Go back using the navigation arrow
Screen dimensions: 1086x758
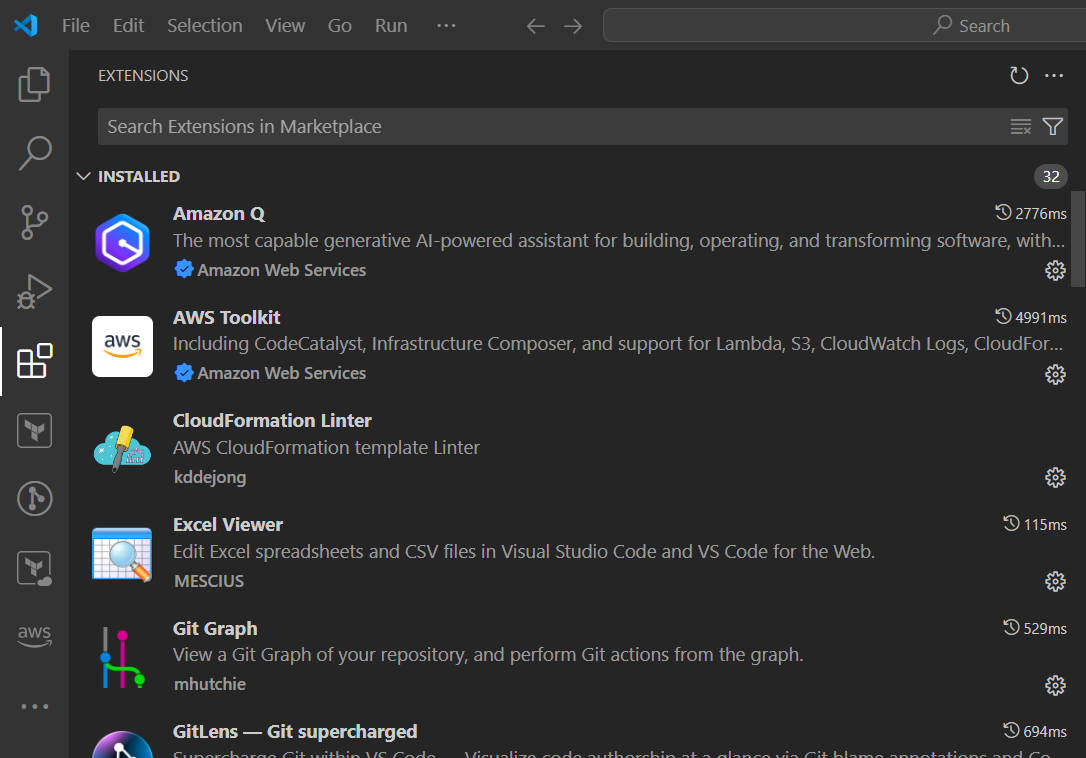click(536, 26)
